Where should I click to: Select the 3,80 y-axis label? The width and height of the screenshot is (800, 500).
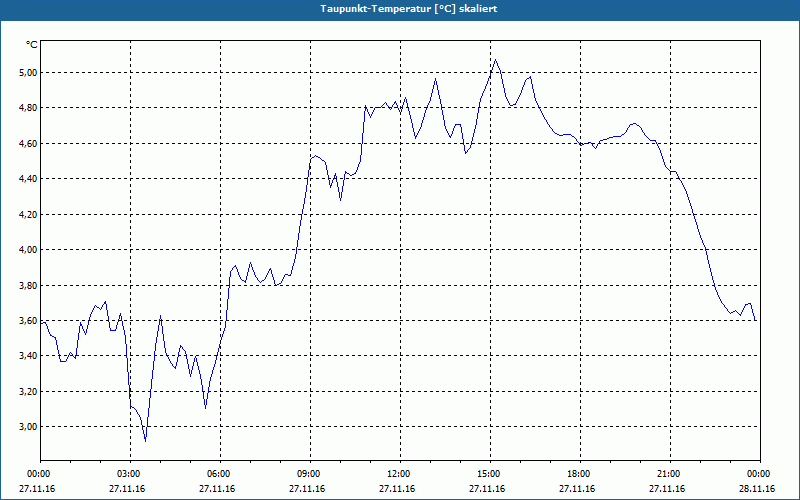tap(29, 285)
